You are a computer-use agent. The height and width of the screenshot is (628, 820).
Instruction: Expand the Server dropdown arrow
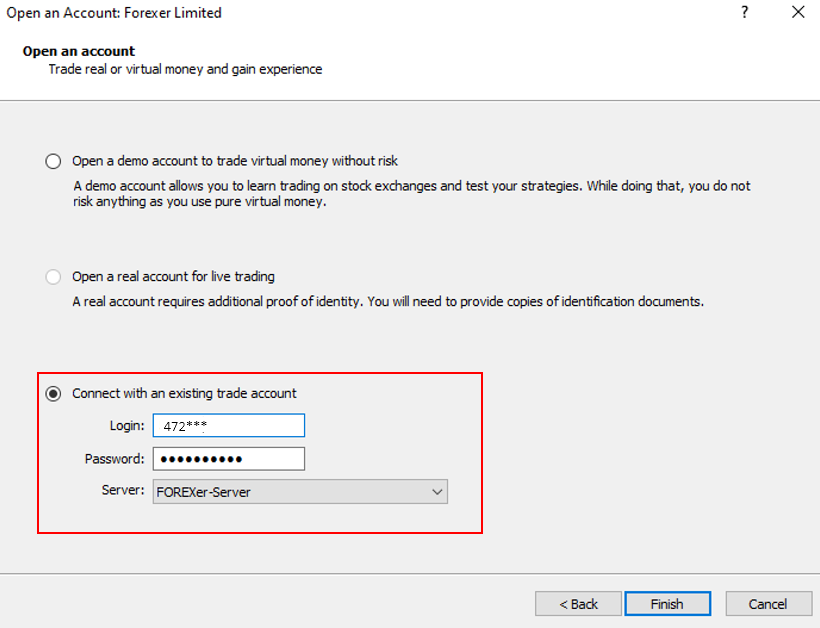pos(436,492)
